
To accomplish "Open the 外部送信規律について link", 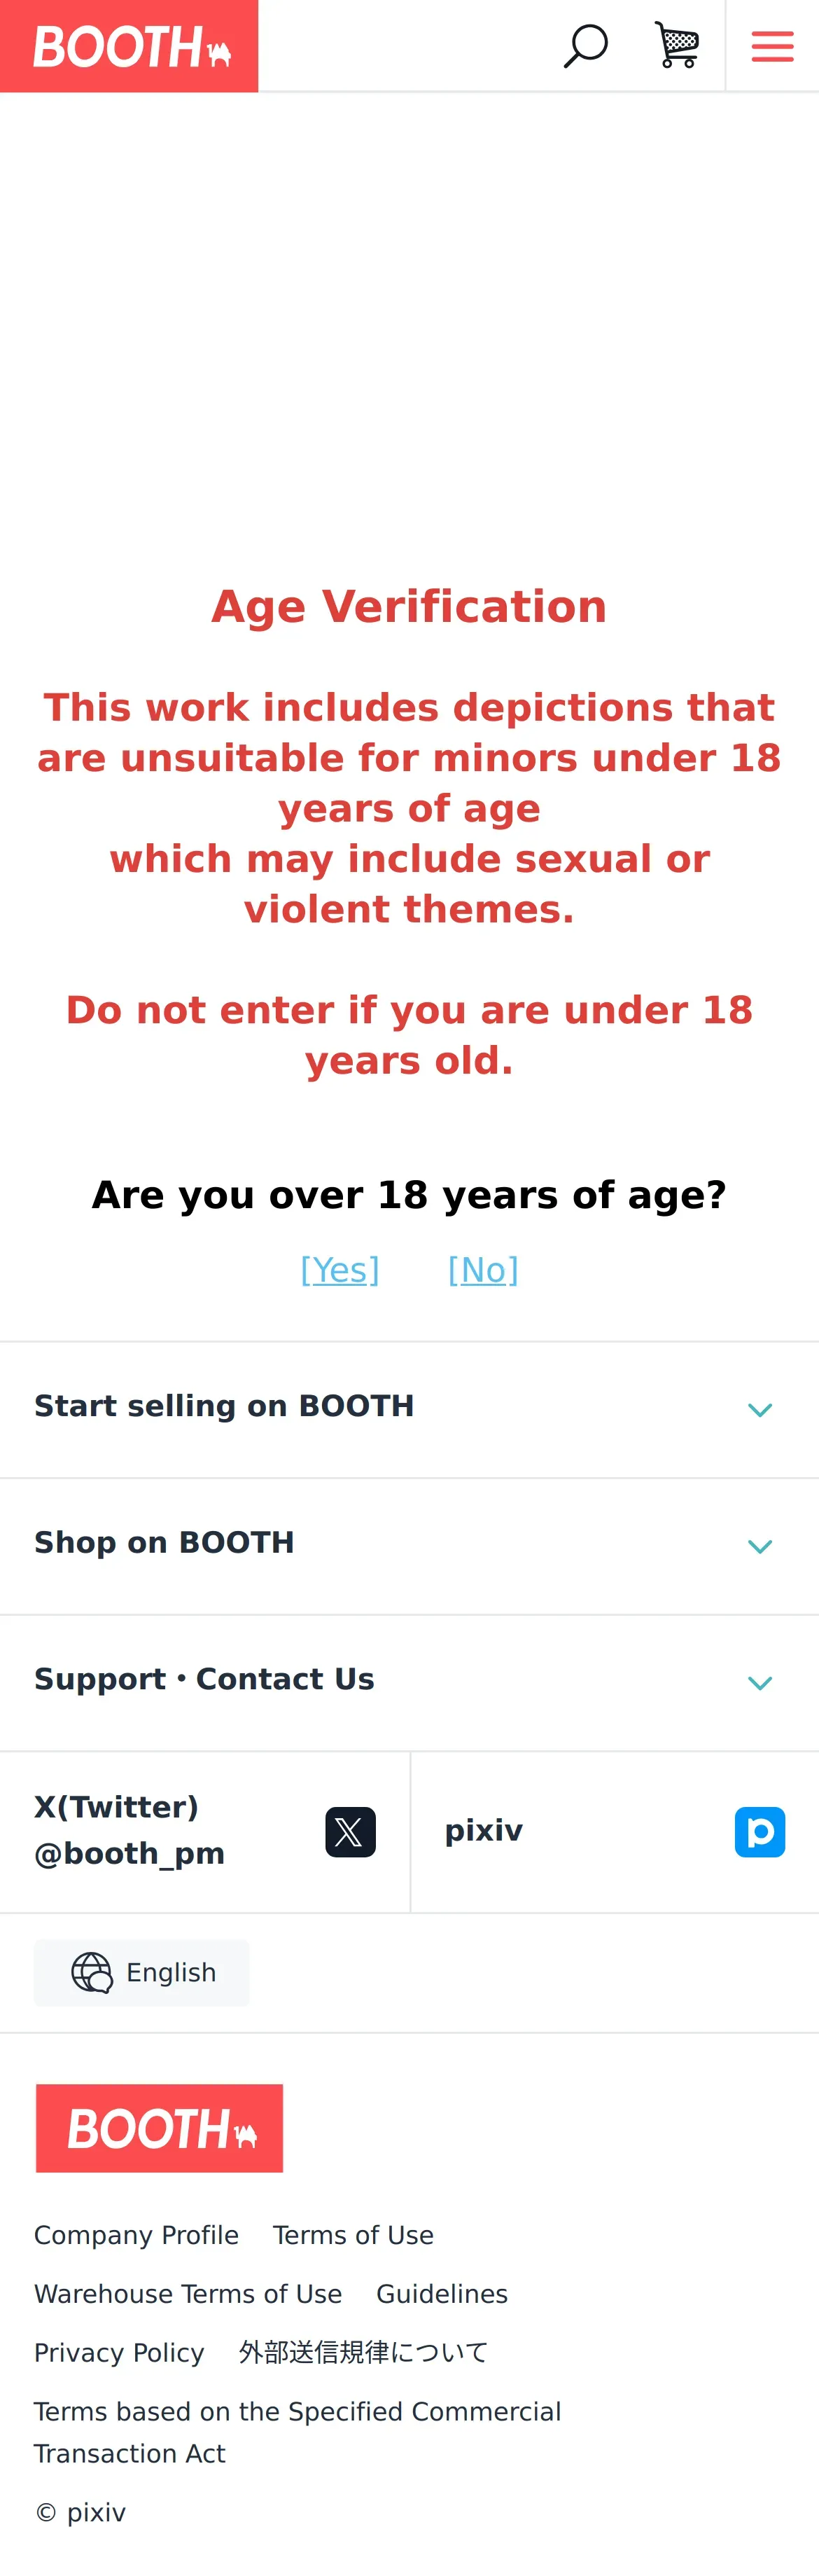I will (363, 2353).
